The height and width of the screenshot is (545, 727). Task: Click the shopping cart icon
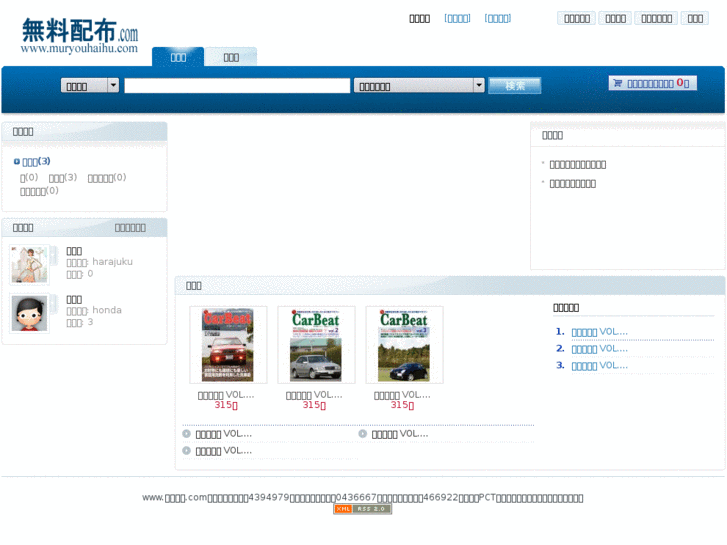click(618, 83)
